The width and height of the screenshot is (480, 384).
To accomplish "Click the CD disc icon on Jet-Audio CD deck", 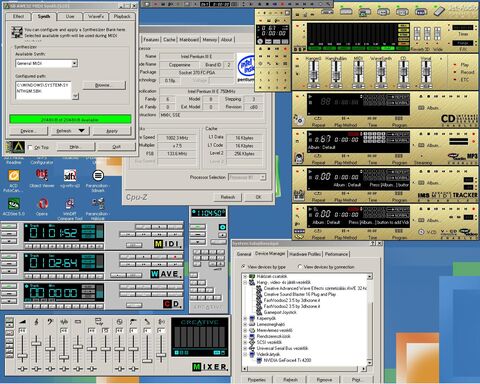I will [299, 119].
